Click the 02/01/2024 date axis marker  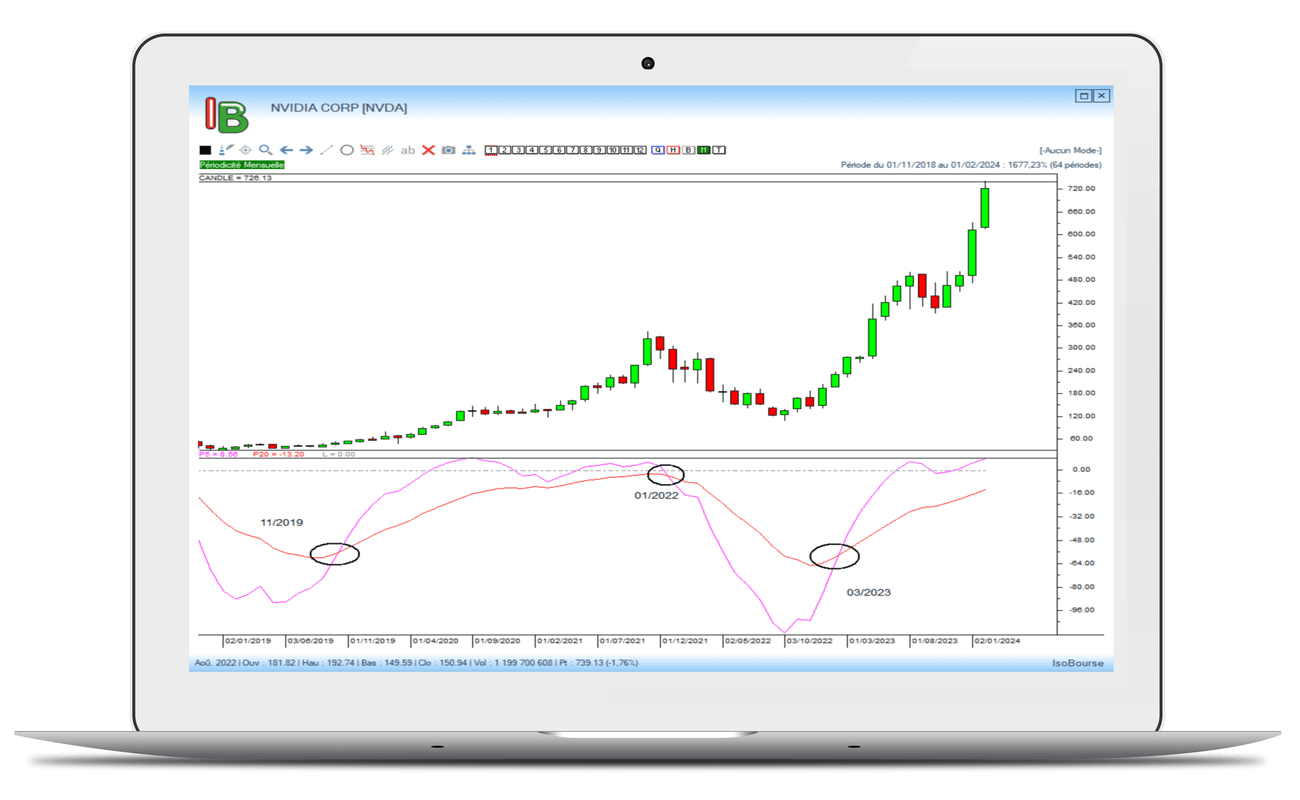click(x=997, y=641)
